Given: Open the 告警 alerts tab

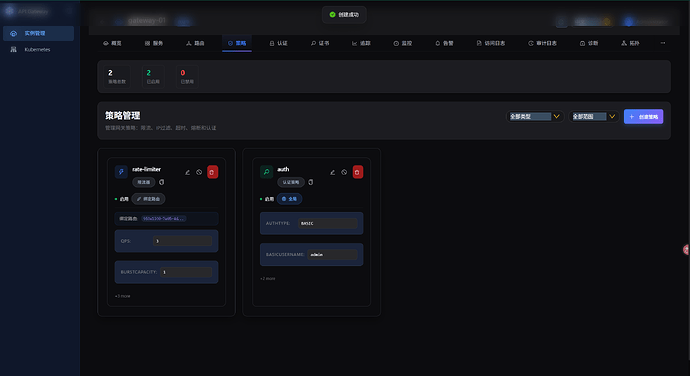Looking at the screenshot, I should pos(444,43).
